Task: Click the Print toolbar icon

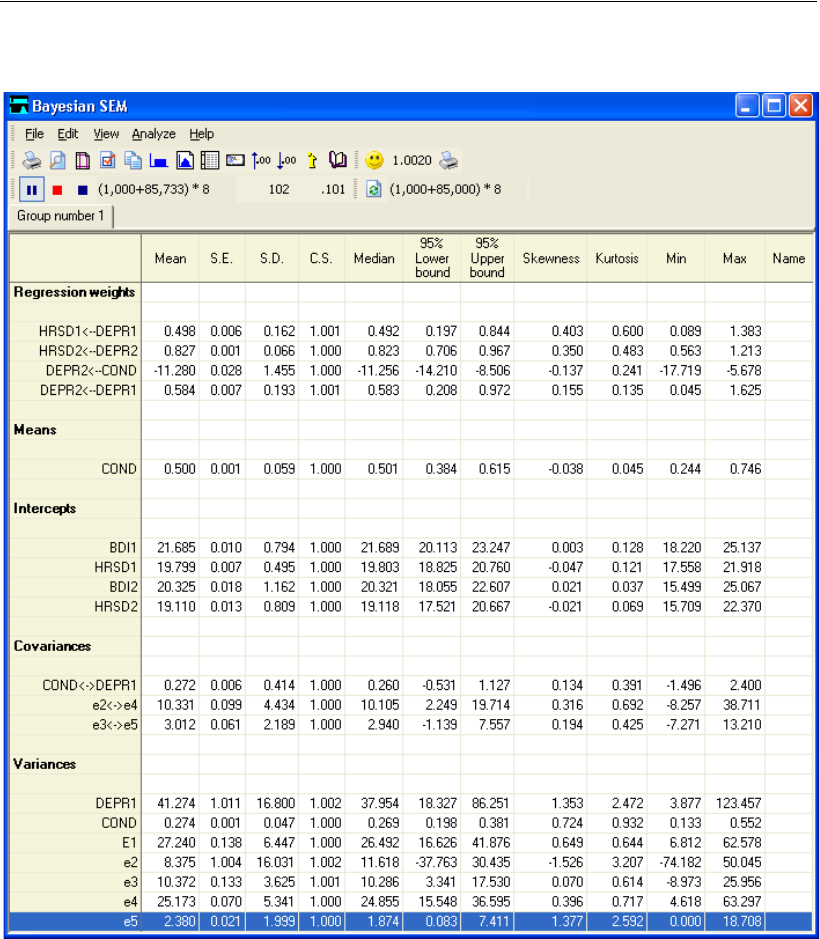Action: click(x=32, y=160)
